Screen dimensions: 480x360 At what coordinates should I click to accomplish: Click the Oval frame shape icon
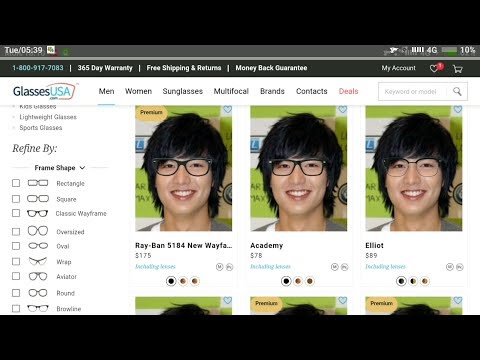[x=38, y=246]
